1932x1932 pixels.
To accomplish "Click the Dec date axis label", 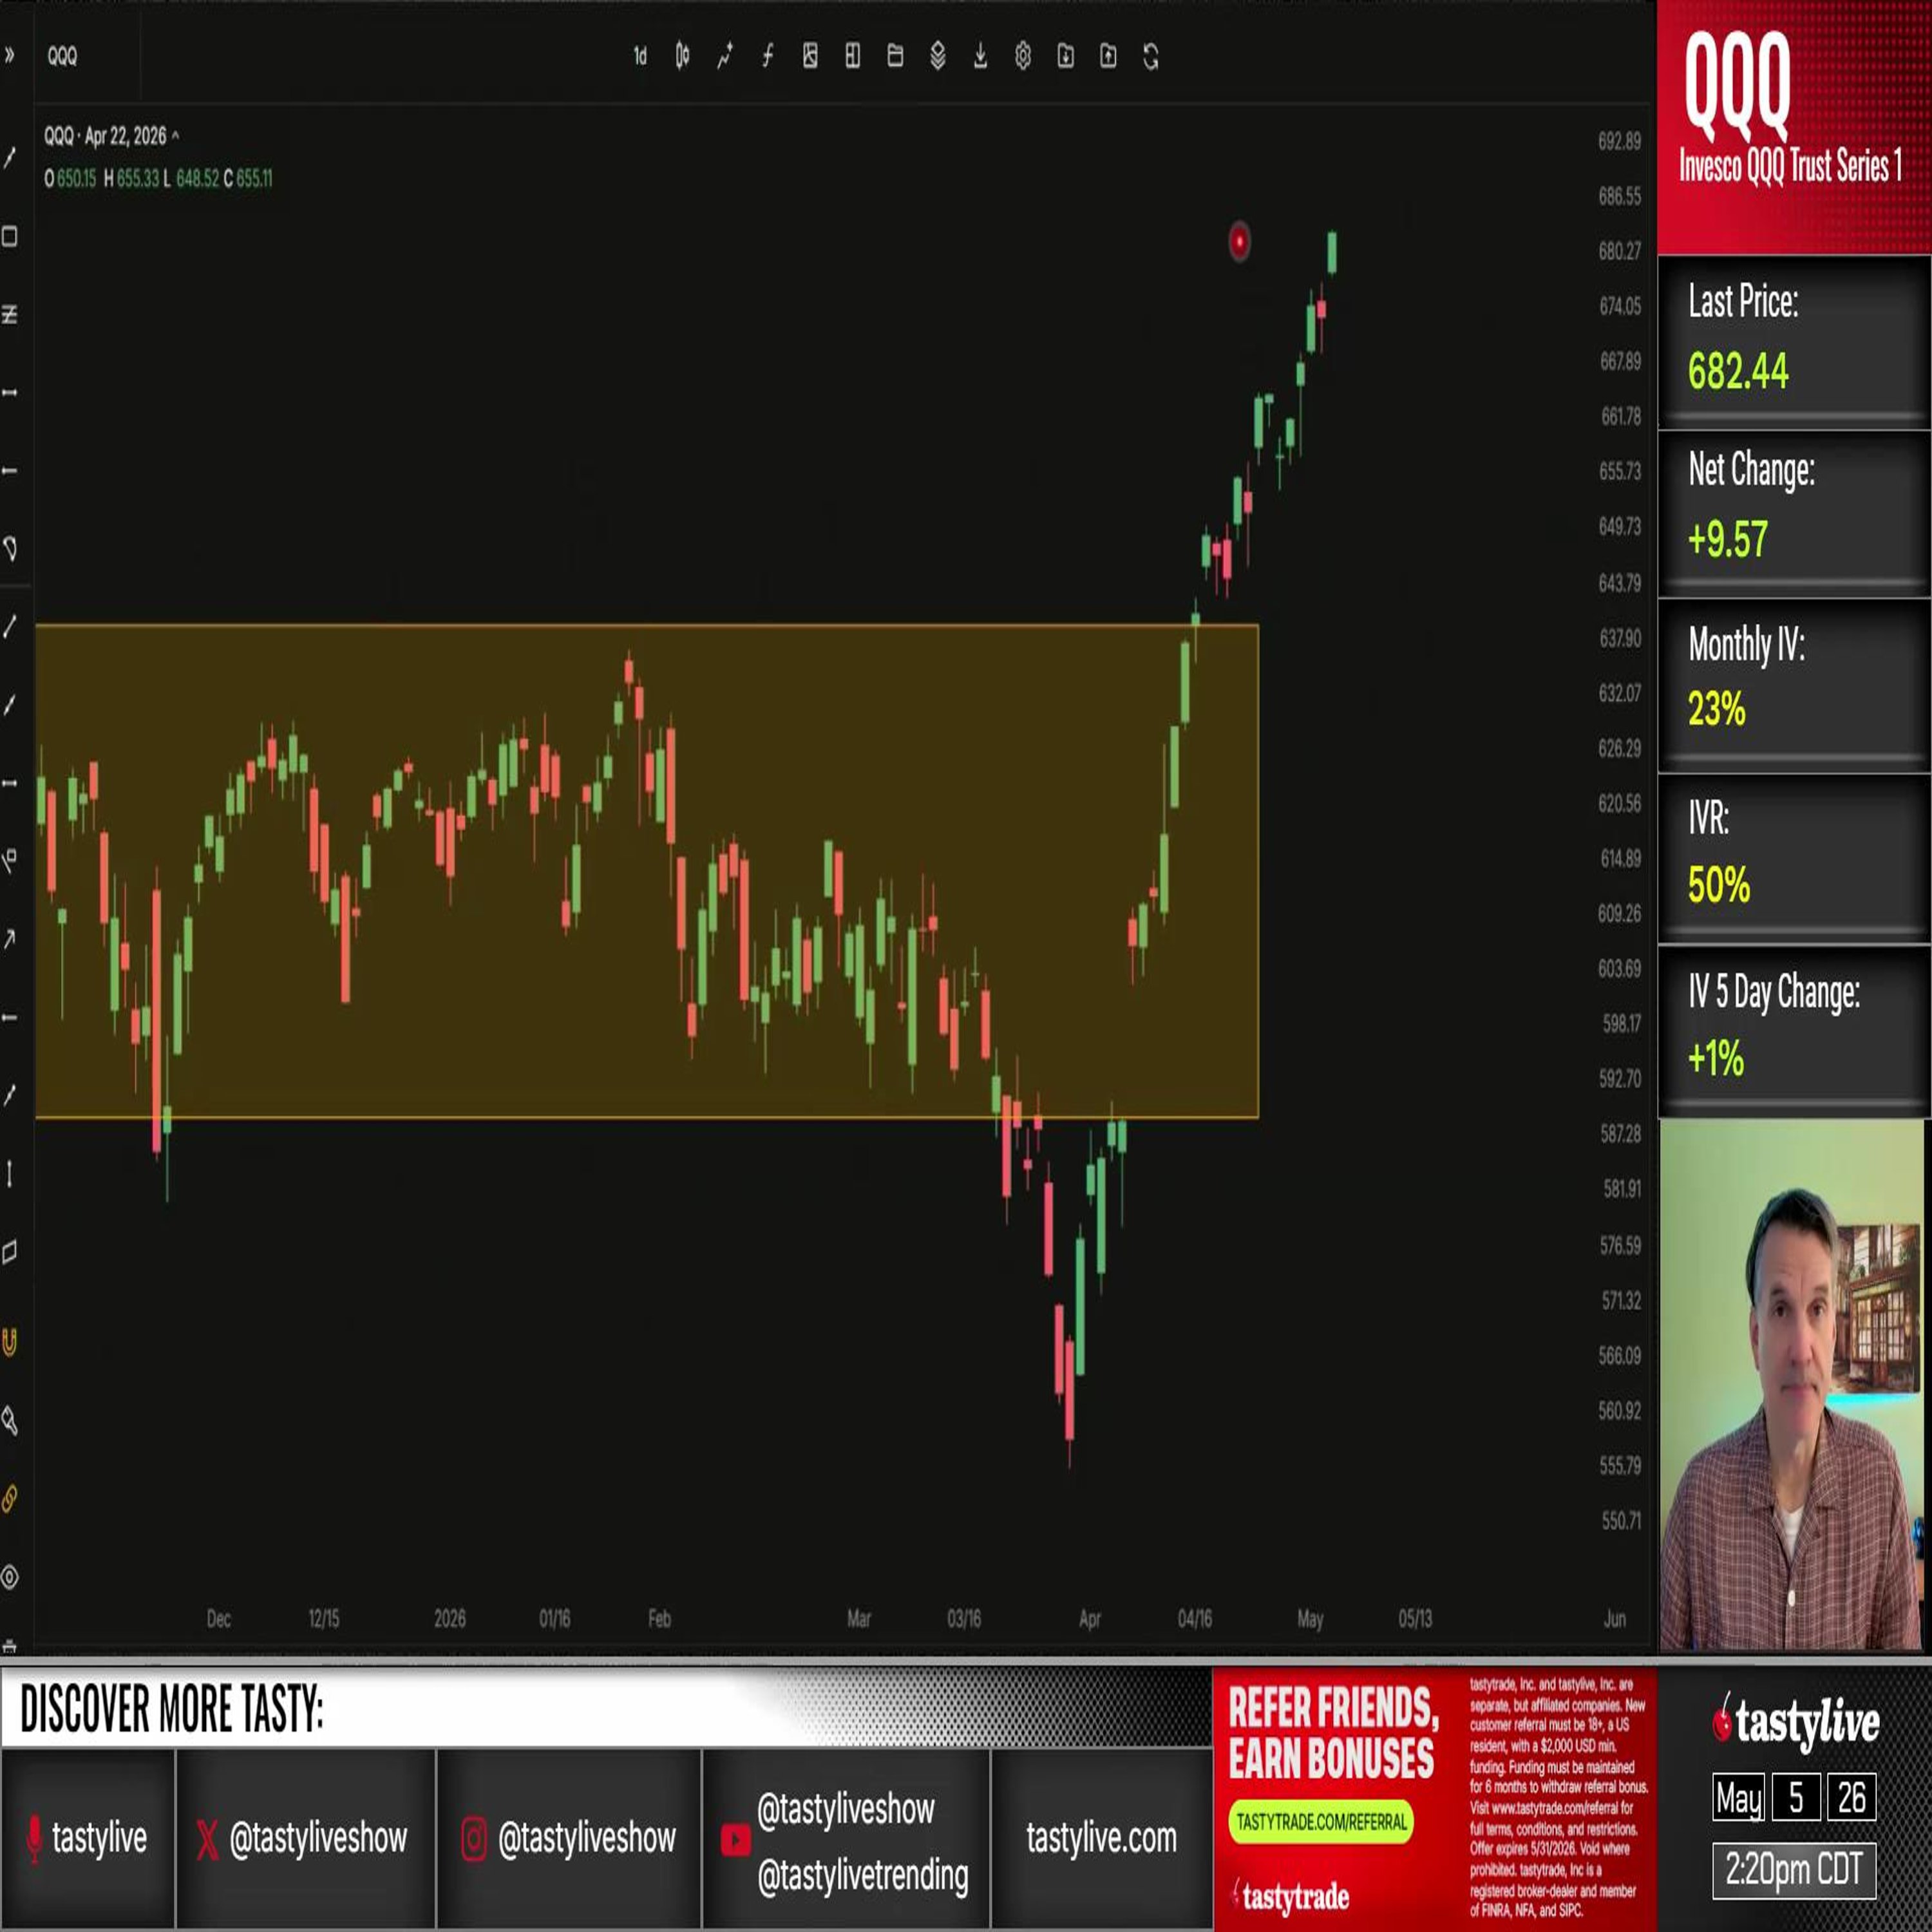I will 218,1618.
